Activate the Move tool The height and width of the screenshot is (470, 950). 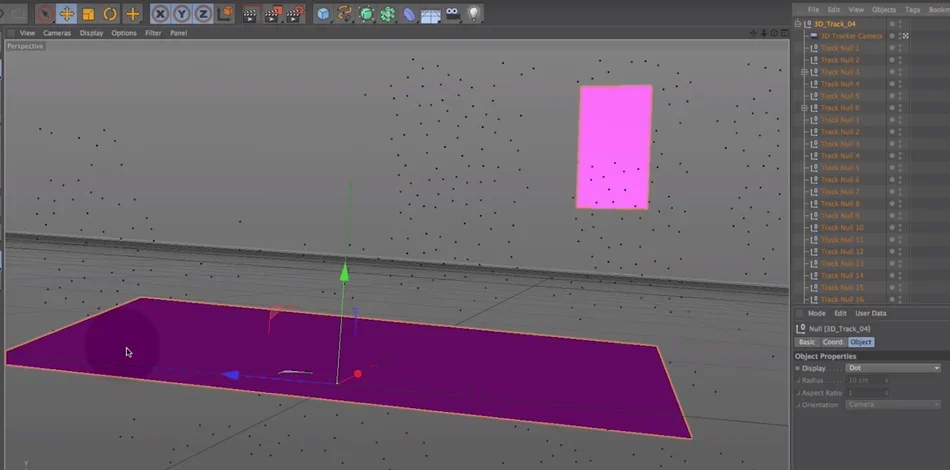tap(67, 13)
